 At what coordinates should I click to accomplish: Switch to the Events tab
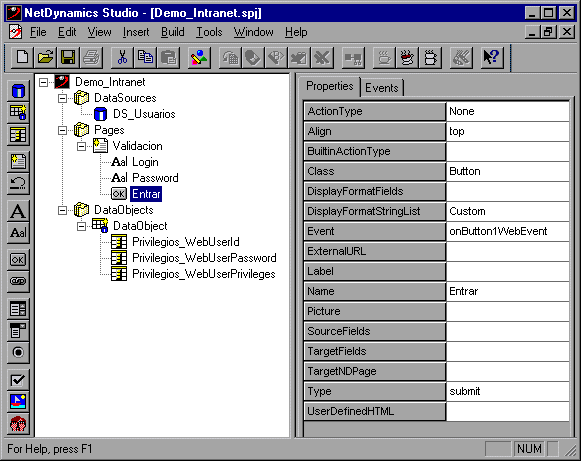pos(382,88)
